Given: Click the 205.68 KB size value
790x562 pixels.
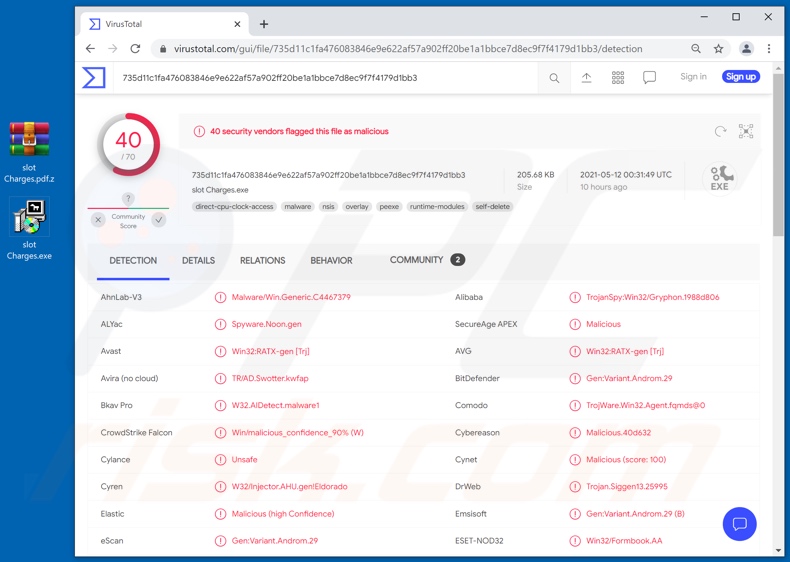Looking at the screenshot, I should (x=535, y=175).
